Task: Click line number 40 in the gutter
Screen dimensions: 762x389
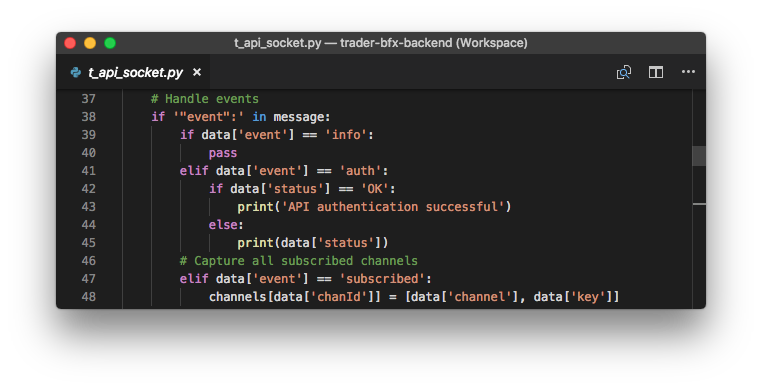Action: 88,153
